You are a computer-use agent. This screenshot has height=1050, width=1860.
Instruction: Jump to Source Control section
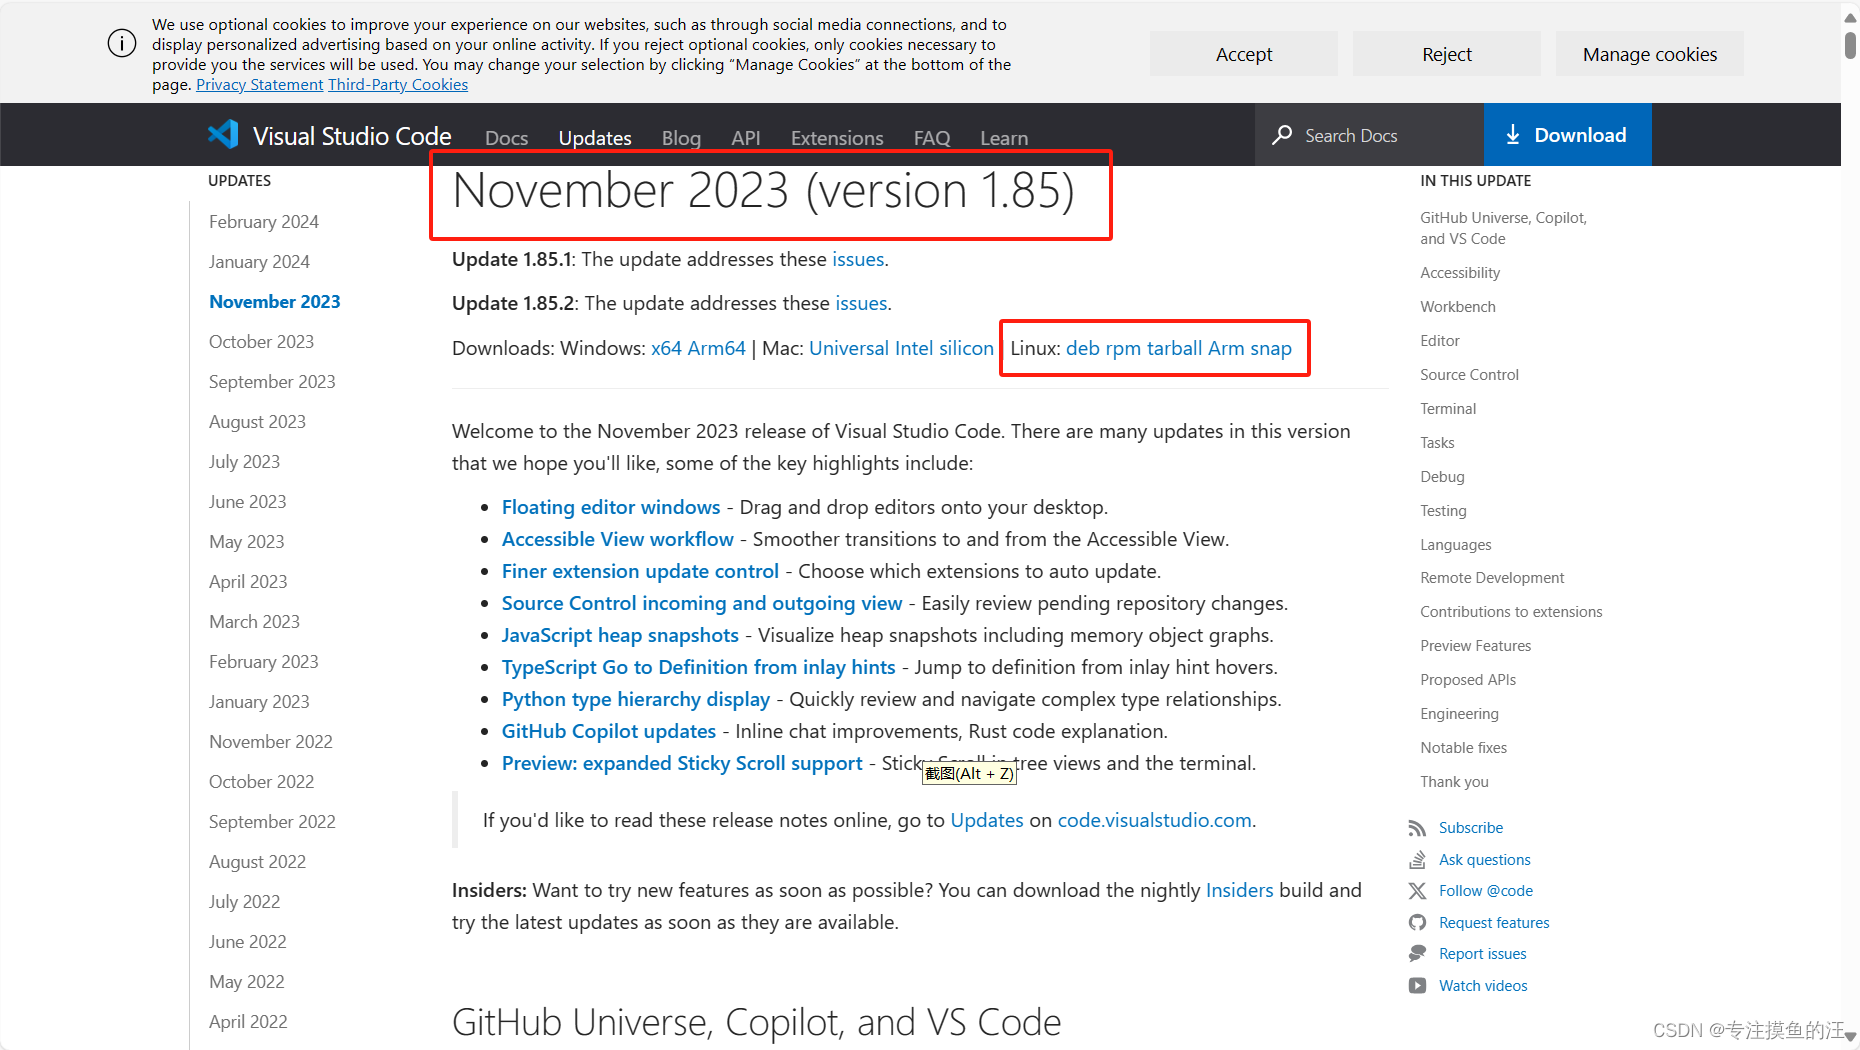[1469, 375]
